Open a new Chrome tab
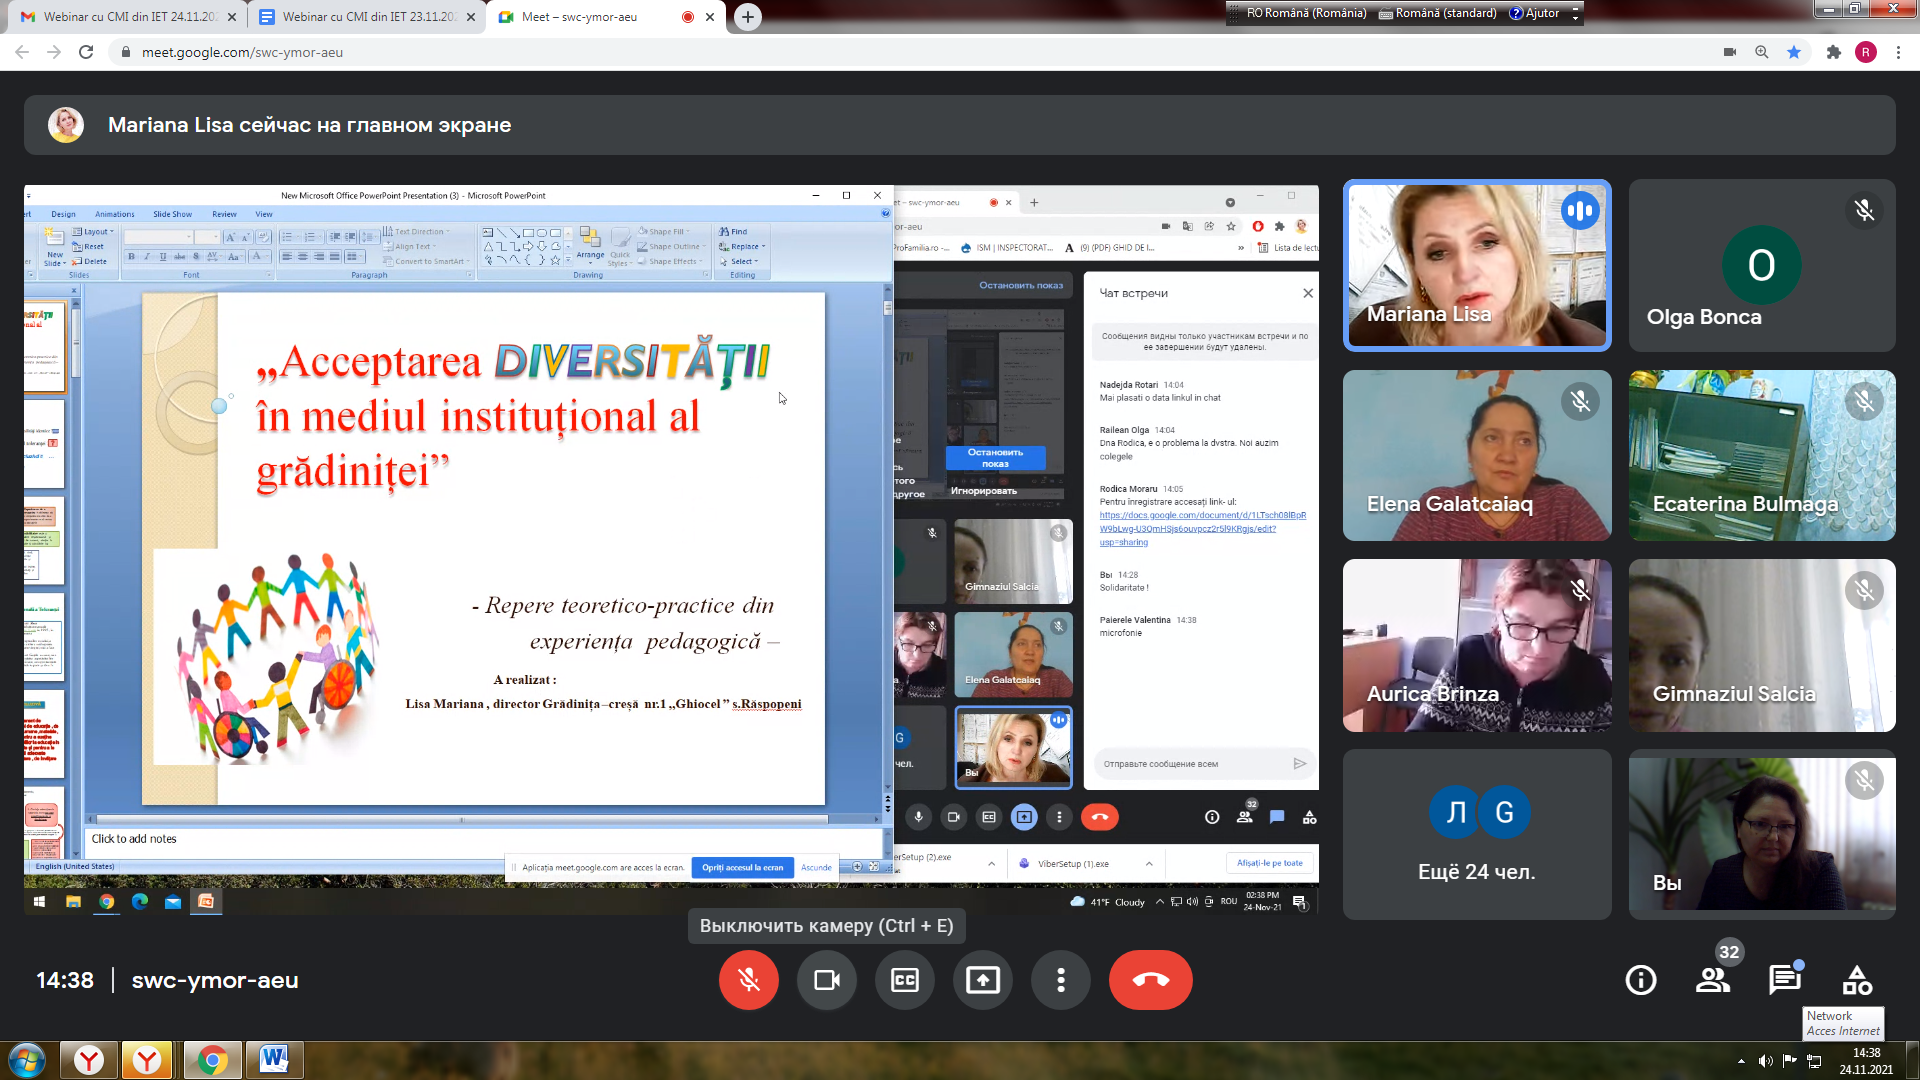The width and height of the screenshot is (1920, 1080). tap(747, 17)
